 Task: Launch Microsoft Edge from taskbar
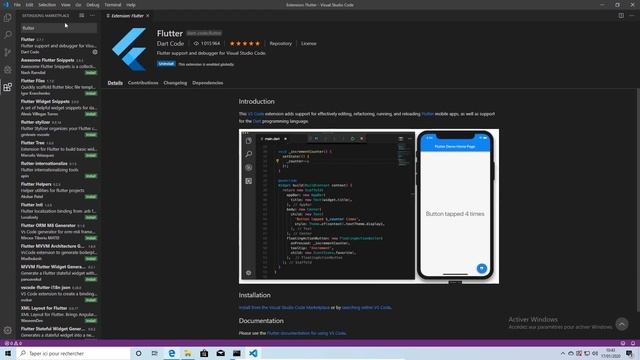(171, 353)
